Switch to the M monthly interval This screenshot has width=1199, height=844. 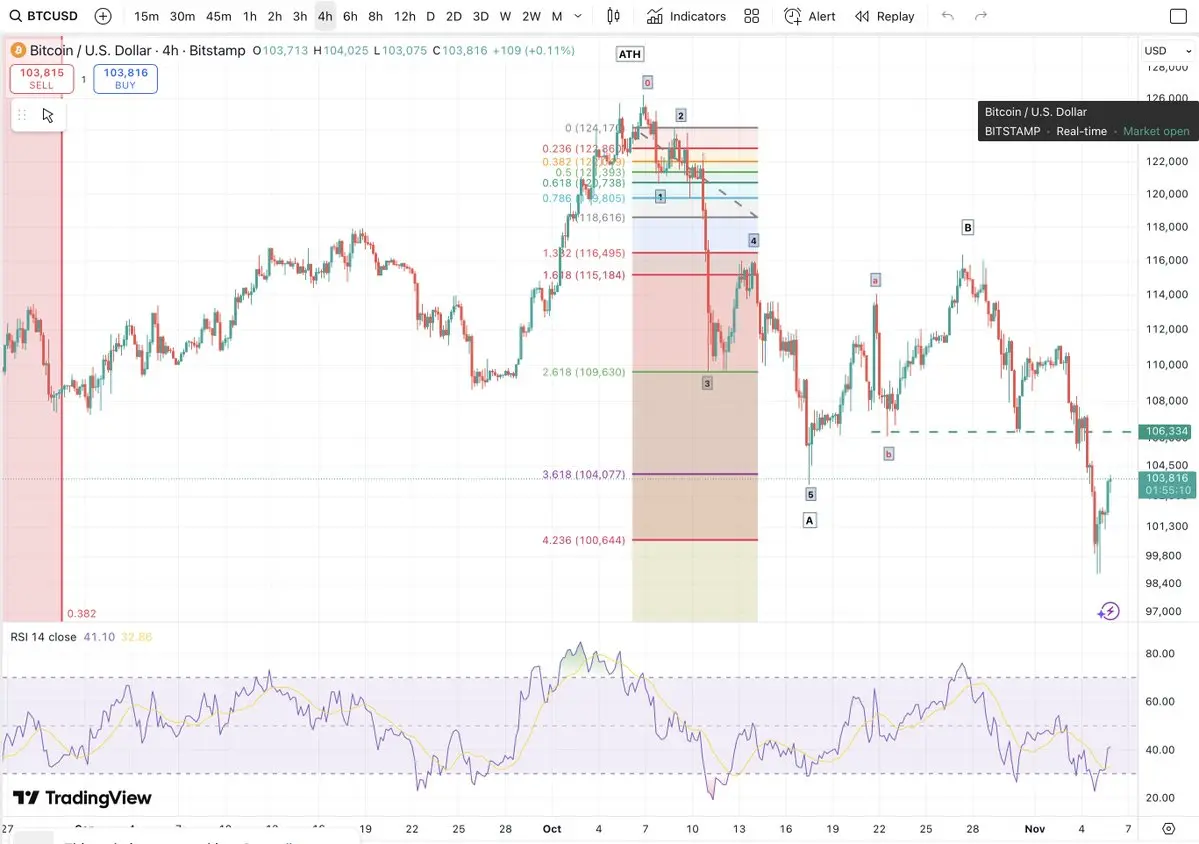pyautogui.click(x=557, y=16)
